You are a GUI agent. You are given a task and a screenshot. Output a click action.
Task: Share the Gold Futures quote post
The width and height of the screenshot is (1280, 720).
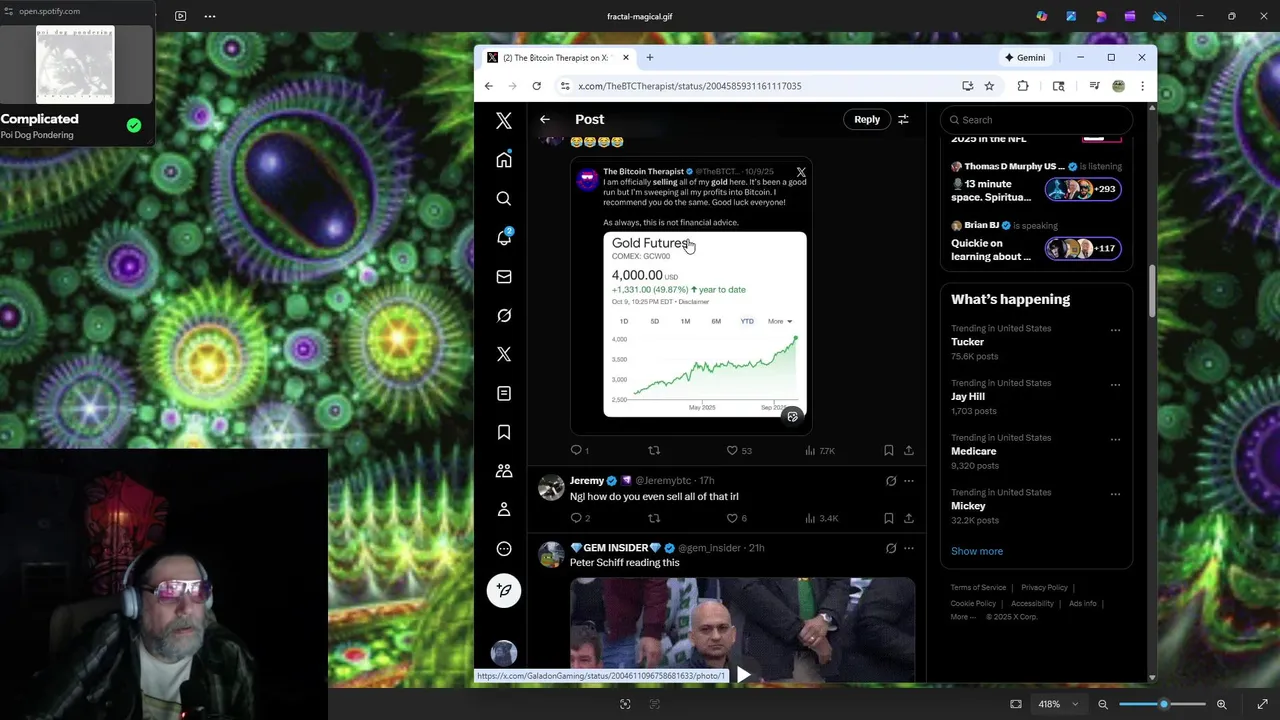click(909, 451)
